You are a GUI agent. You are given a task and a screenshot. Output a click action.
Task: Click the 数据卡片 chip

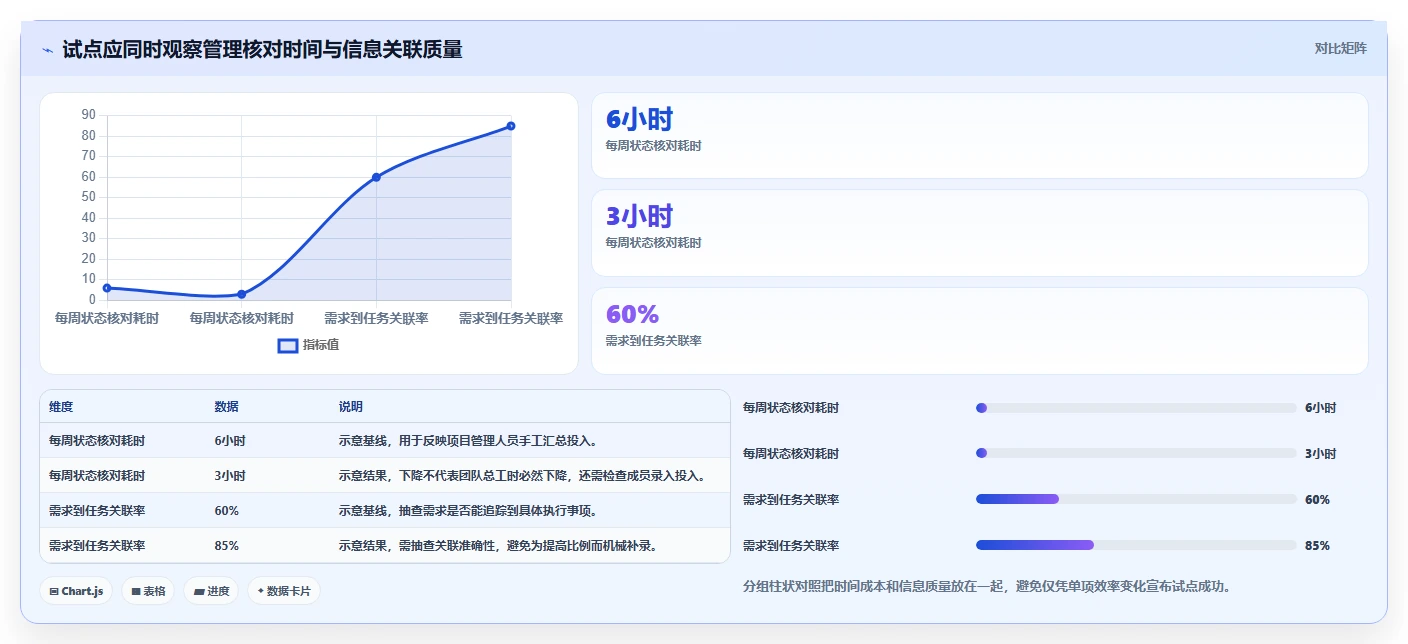[x=284, y=591]
